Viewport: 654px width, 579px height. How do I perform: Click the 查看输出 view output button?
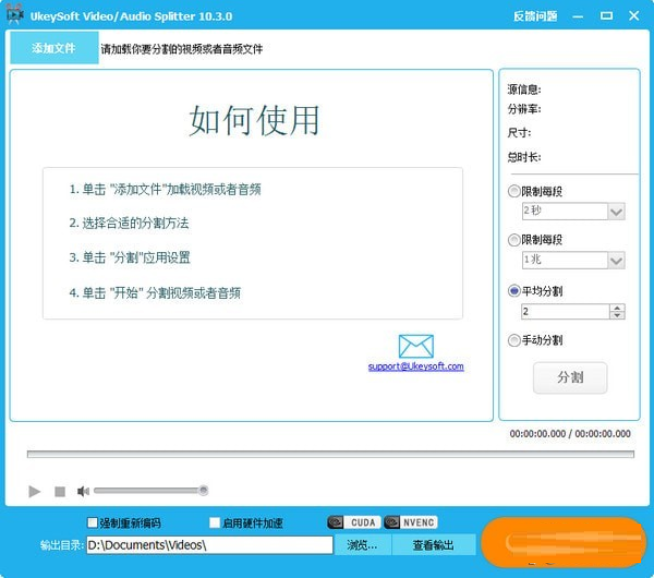(433, 545)
